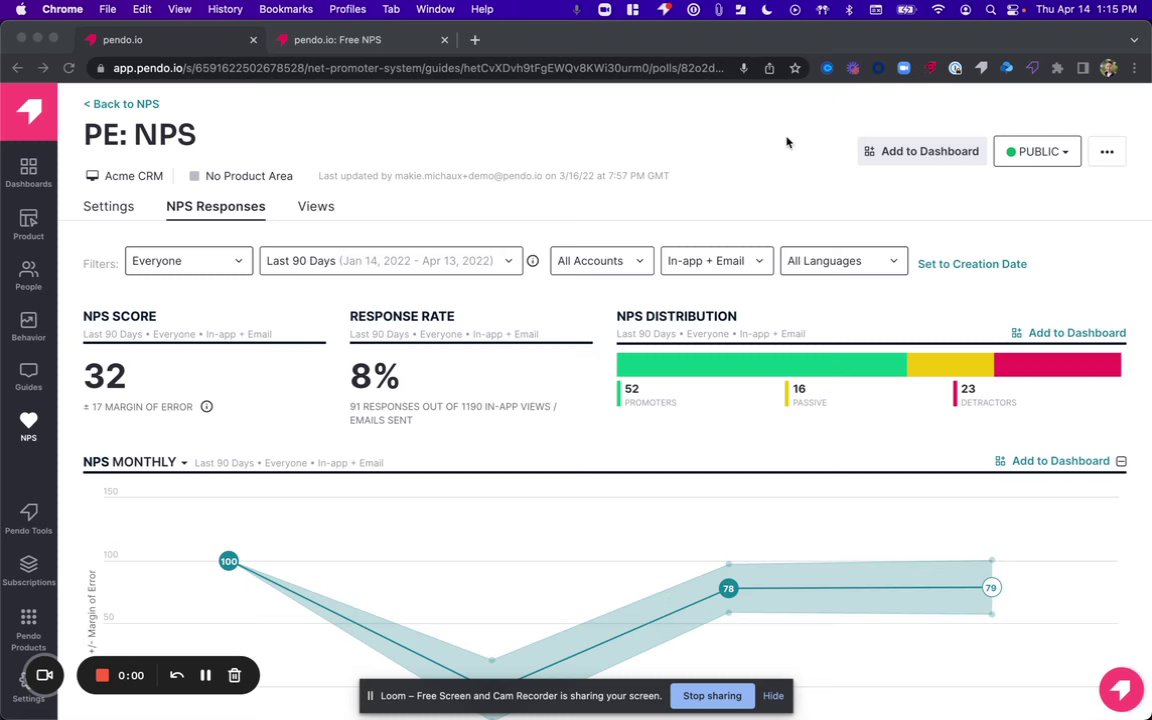
Task: Open Pendo Tools in sidebar
Action: [28, 519]
